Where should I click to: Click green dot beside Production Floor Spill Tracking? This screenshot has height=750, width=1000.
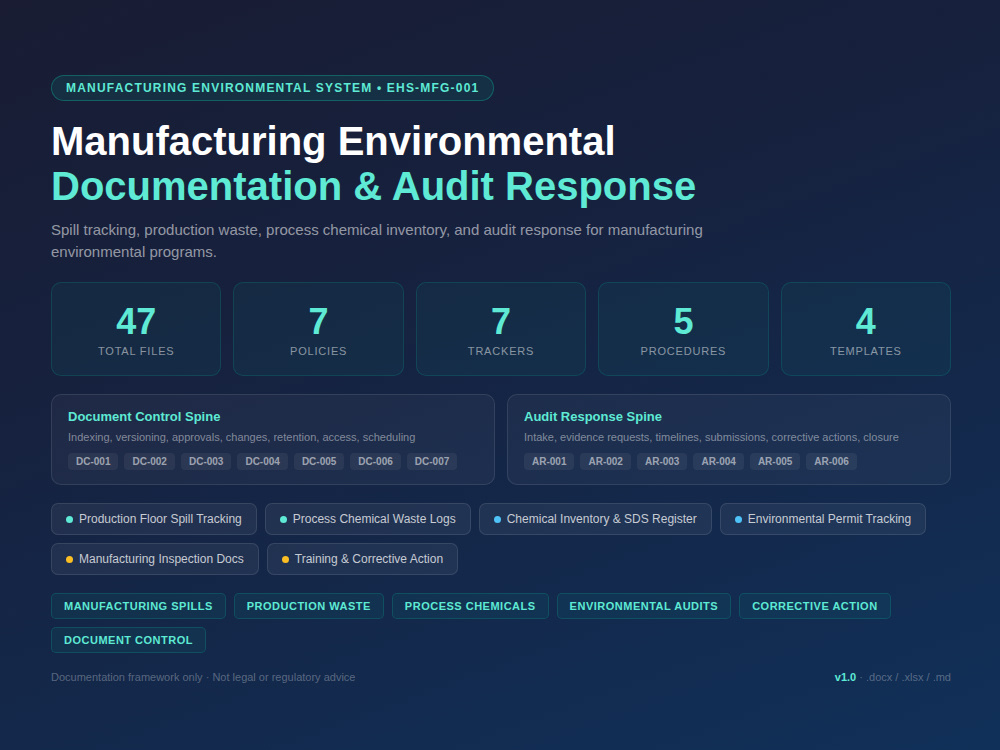point(70,520)
